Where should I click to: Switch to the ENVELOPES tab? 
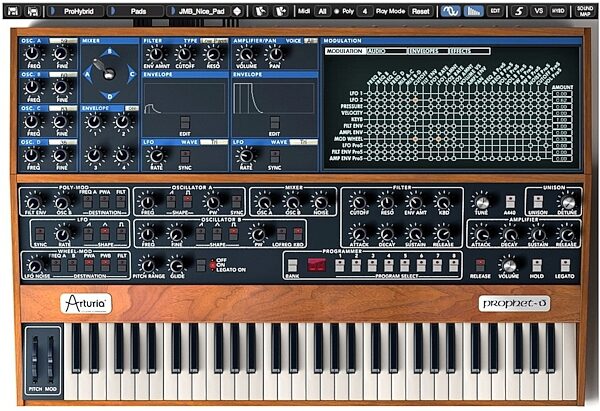pos(426,51)
